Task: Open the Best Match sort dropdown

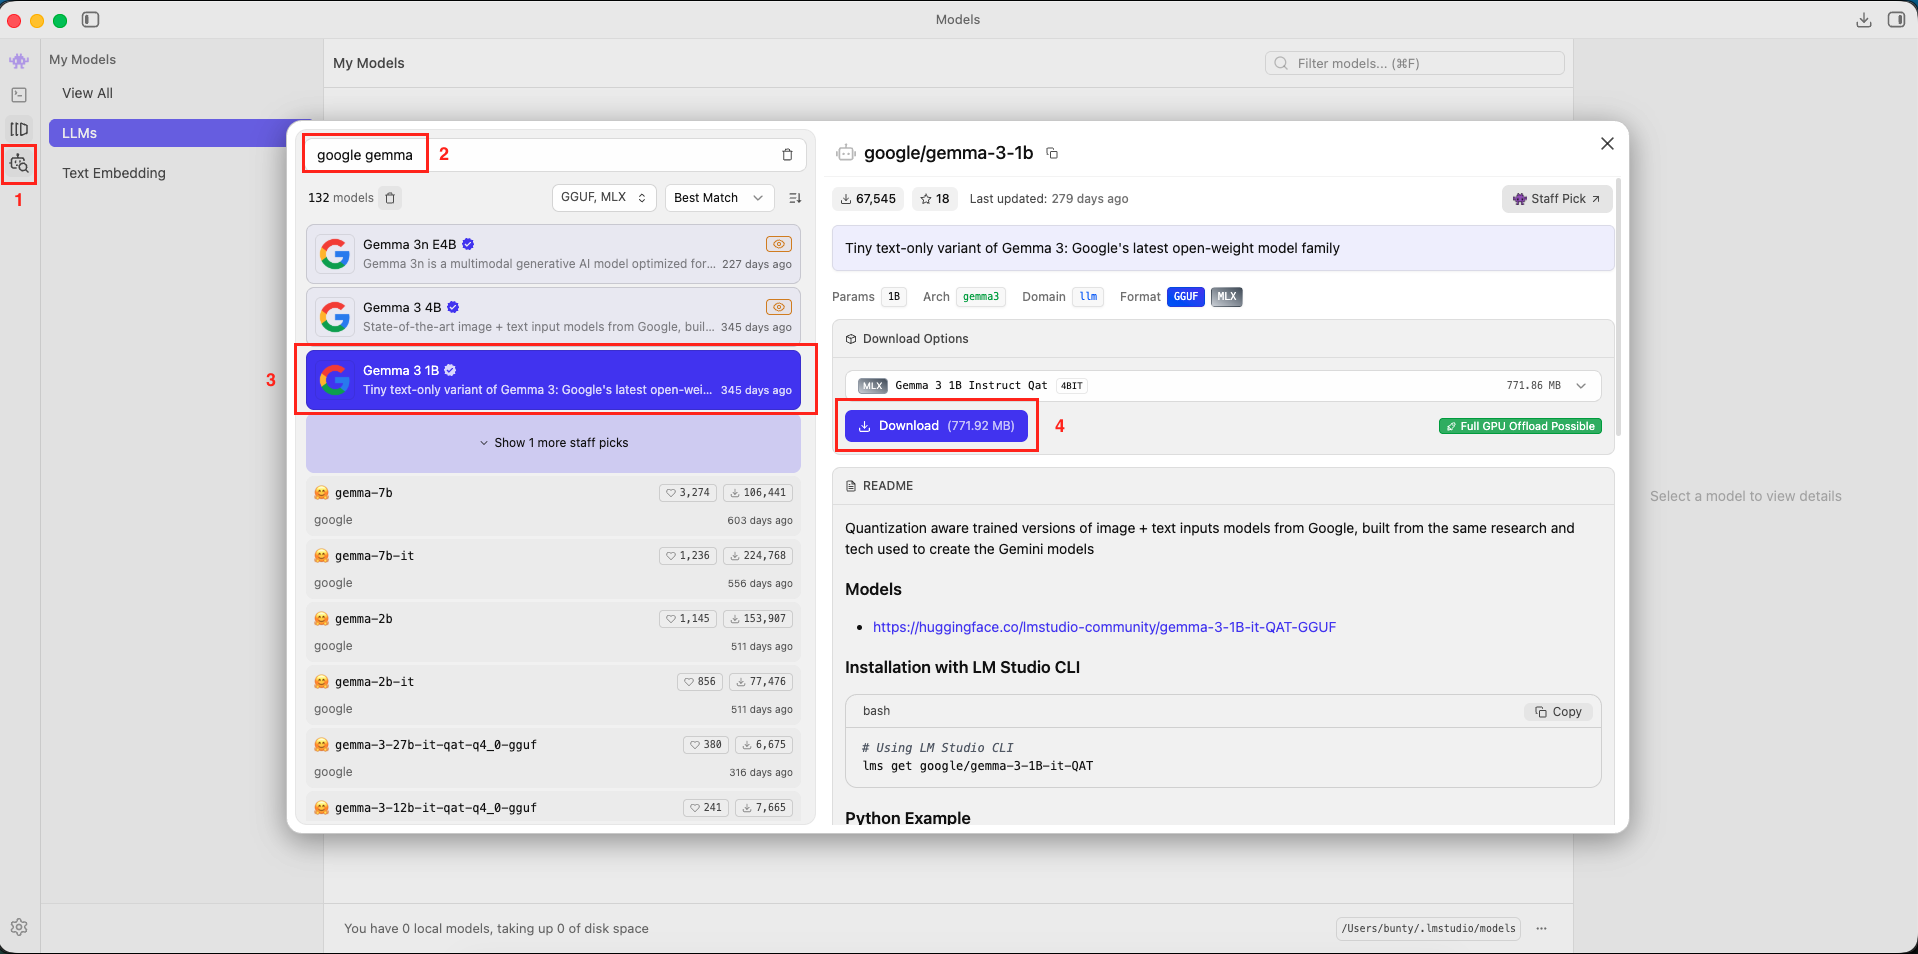Action: tap(718, 198)
